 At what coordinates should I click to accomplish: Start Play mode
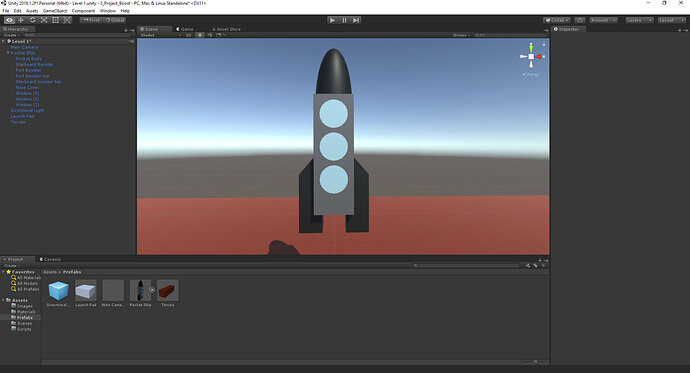tap(333, 20)
